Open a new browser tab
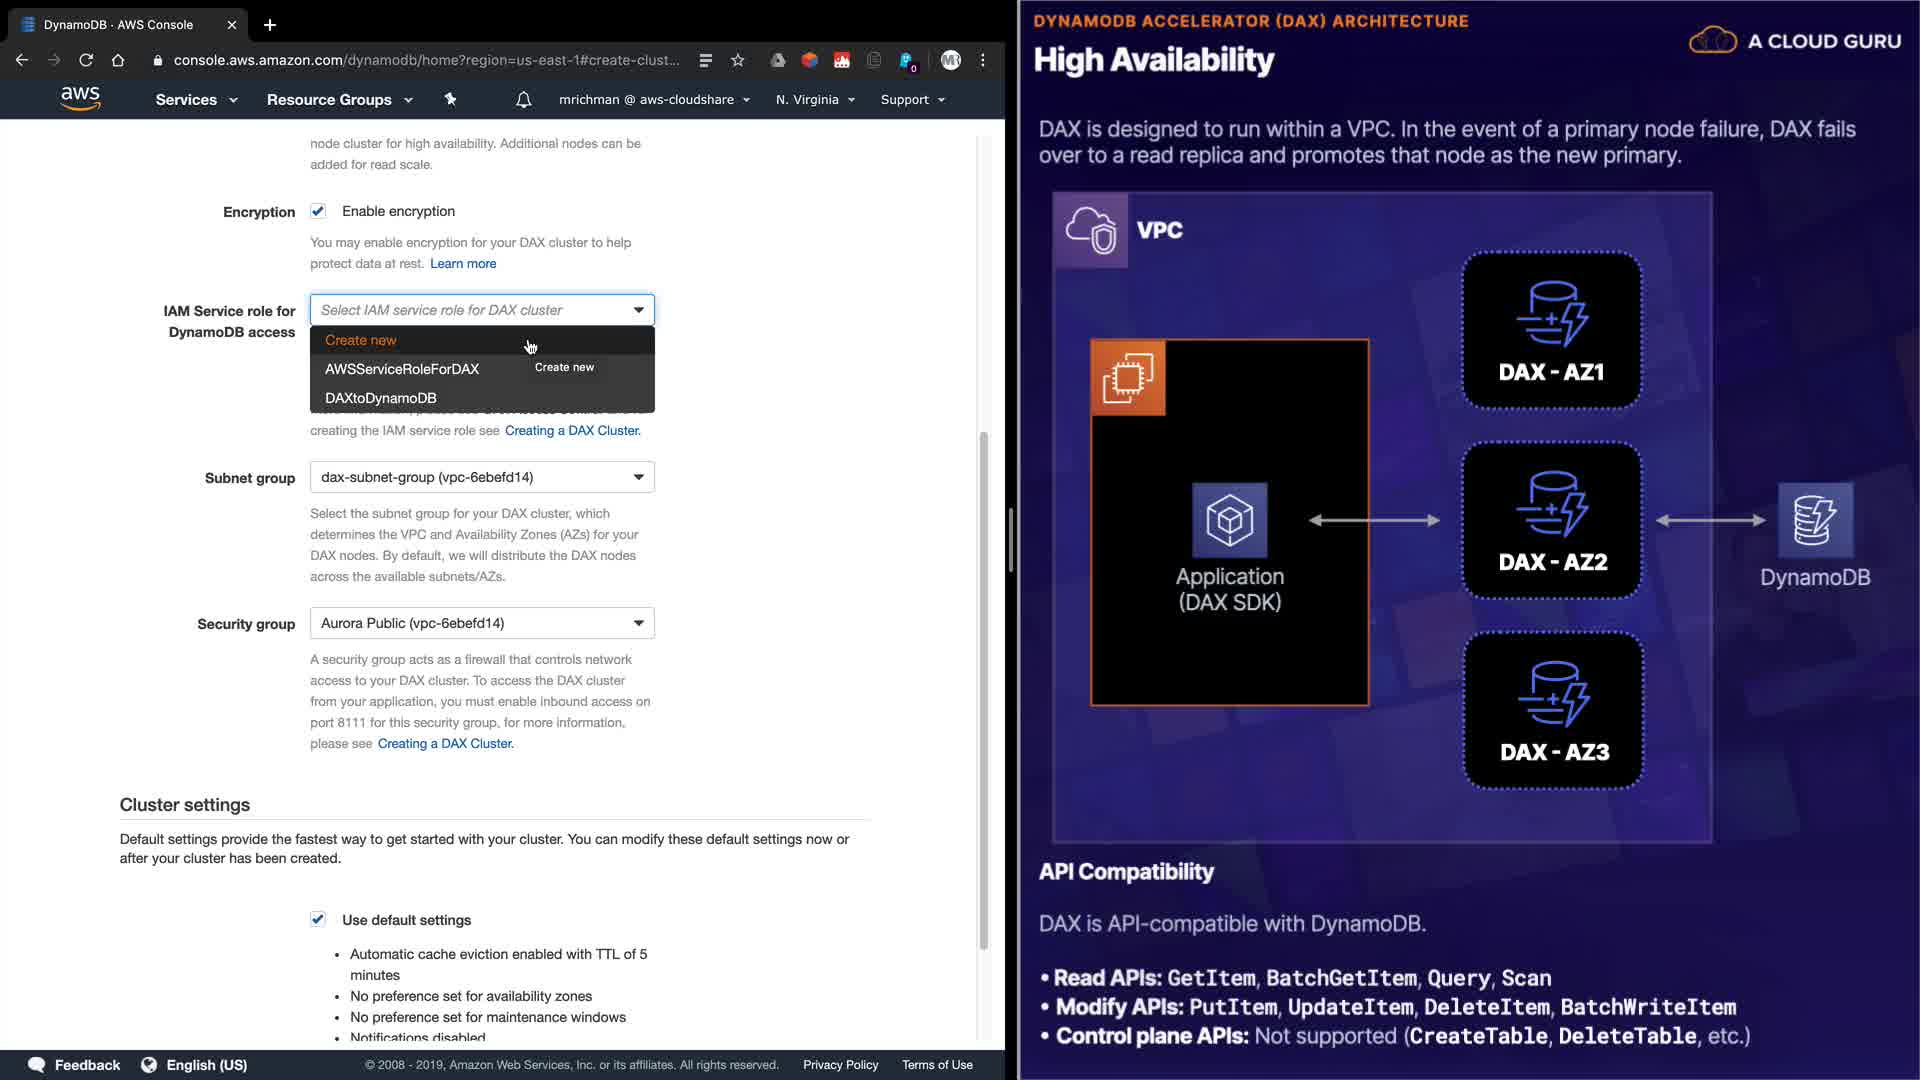 [x=270, y=25]
